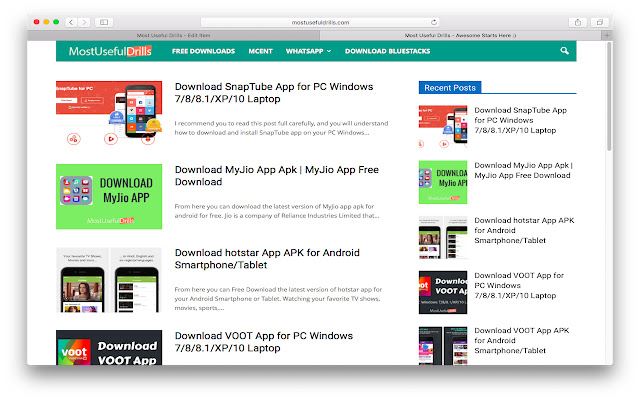The image size is (640, 400).
Task: Open the VOOT App for PC article title
Action: click(x=264, y=342)
